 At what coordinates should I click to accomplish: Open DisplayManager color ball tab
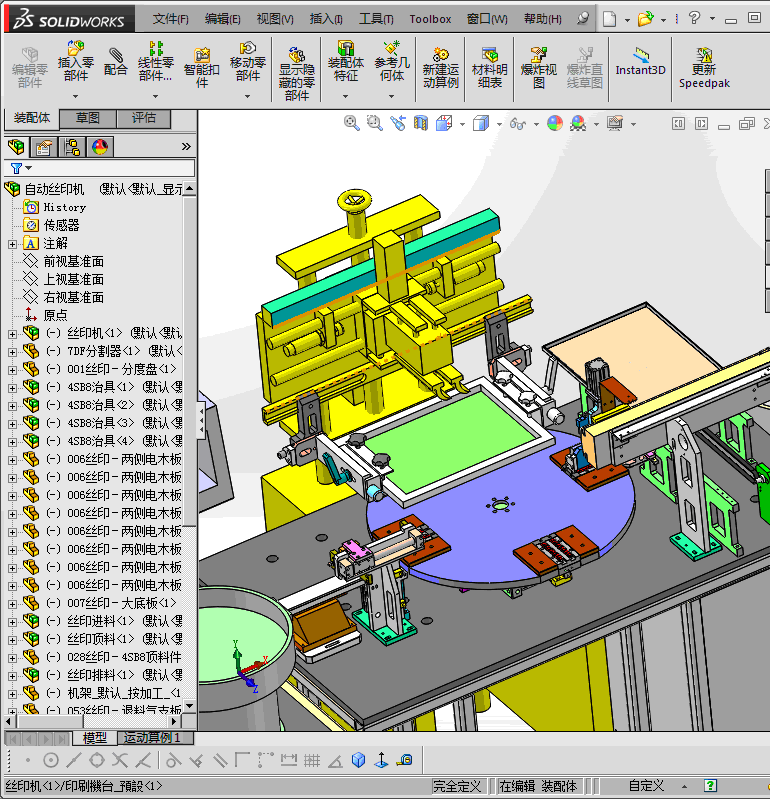(100, 147)
